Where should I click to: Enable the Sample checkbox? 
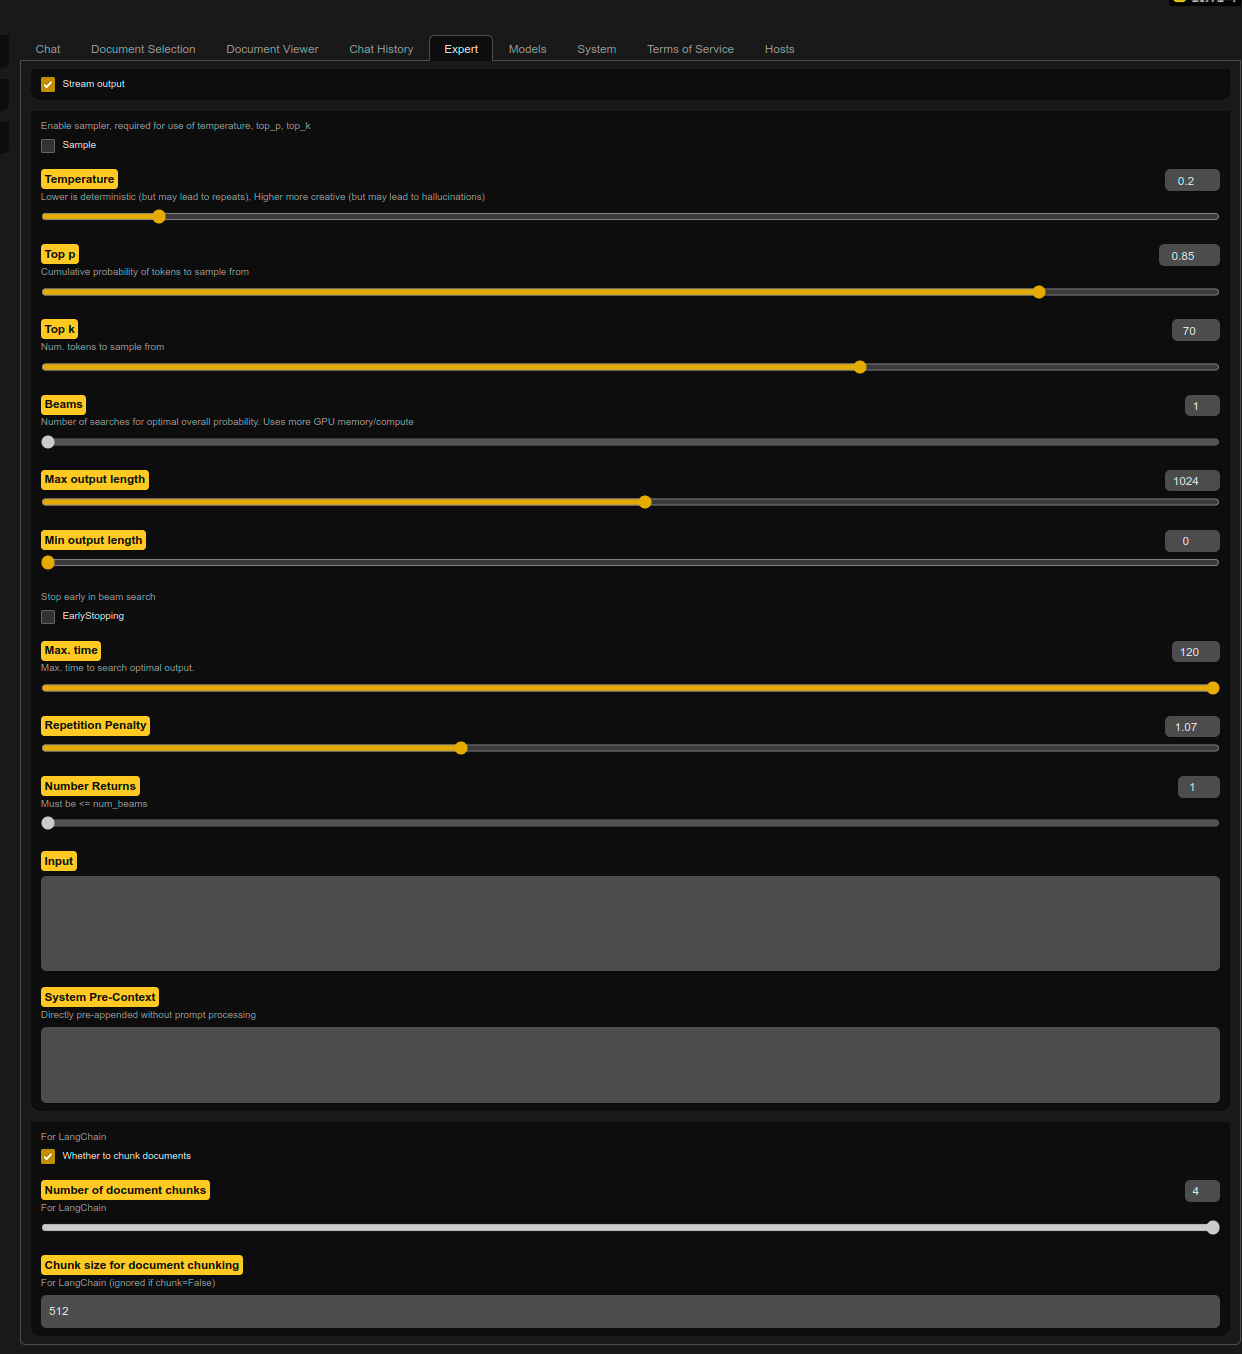click(47, 145)
